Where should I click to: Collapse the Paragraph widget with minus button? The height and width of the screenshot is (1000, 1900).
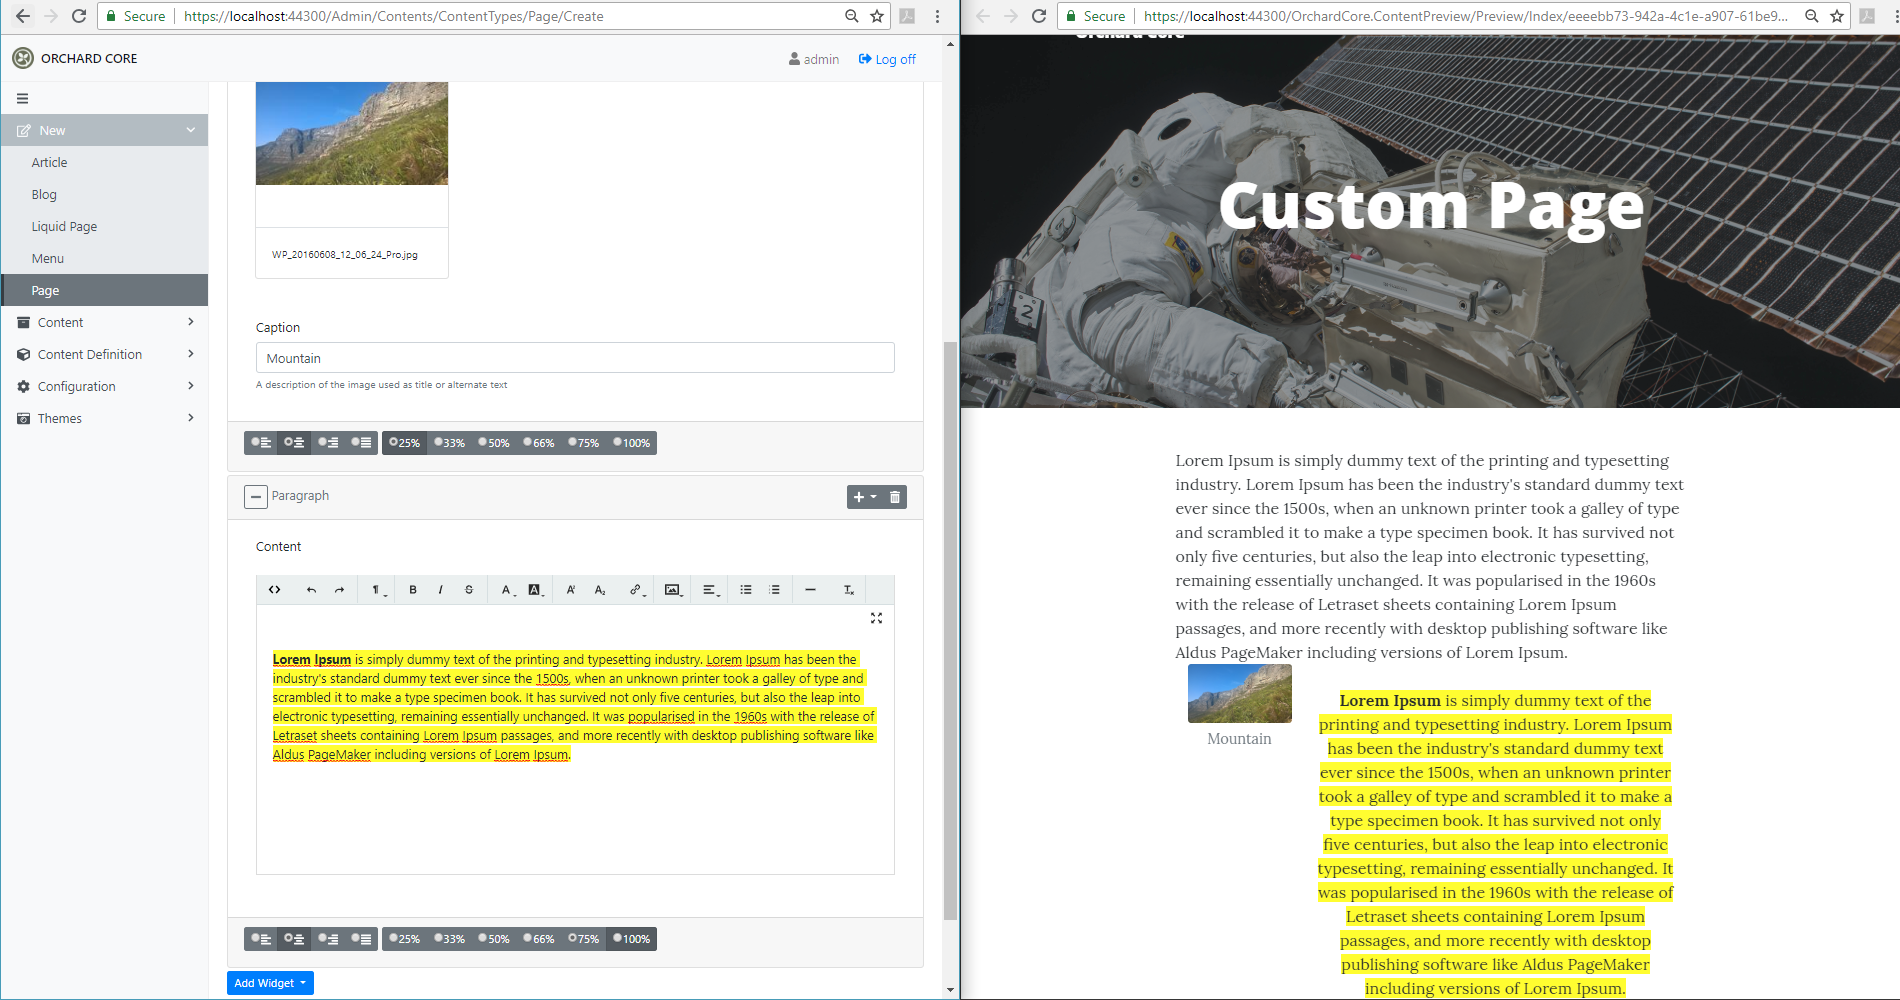256,497
